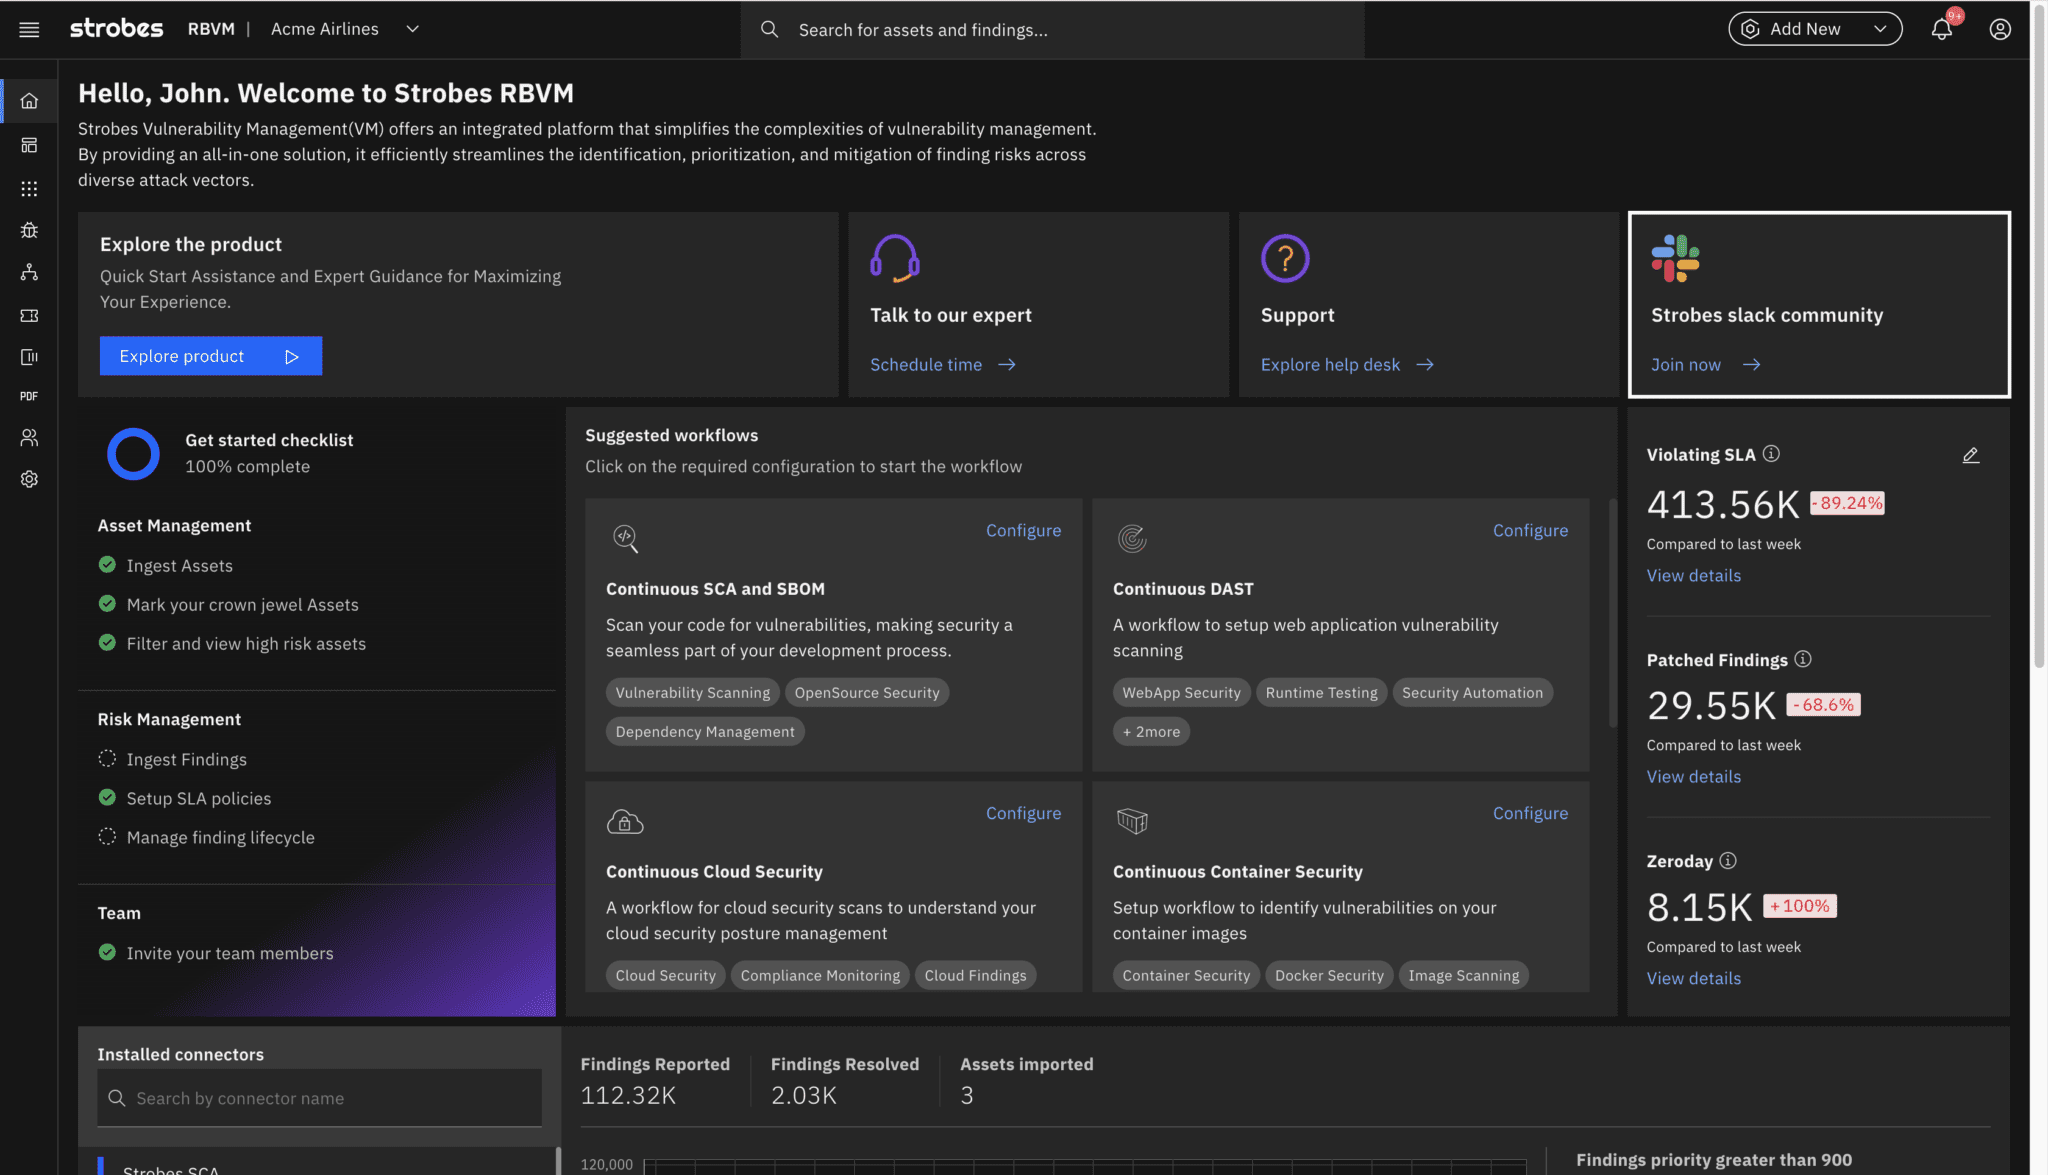Open the bug findings sidebar icon
The image size is (2048, 1175).
[29, 230]
